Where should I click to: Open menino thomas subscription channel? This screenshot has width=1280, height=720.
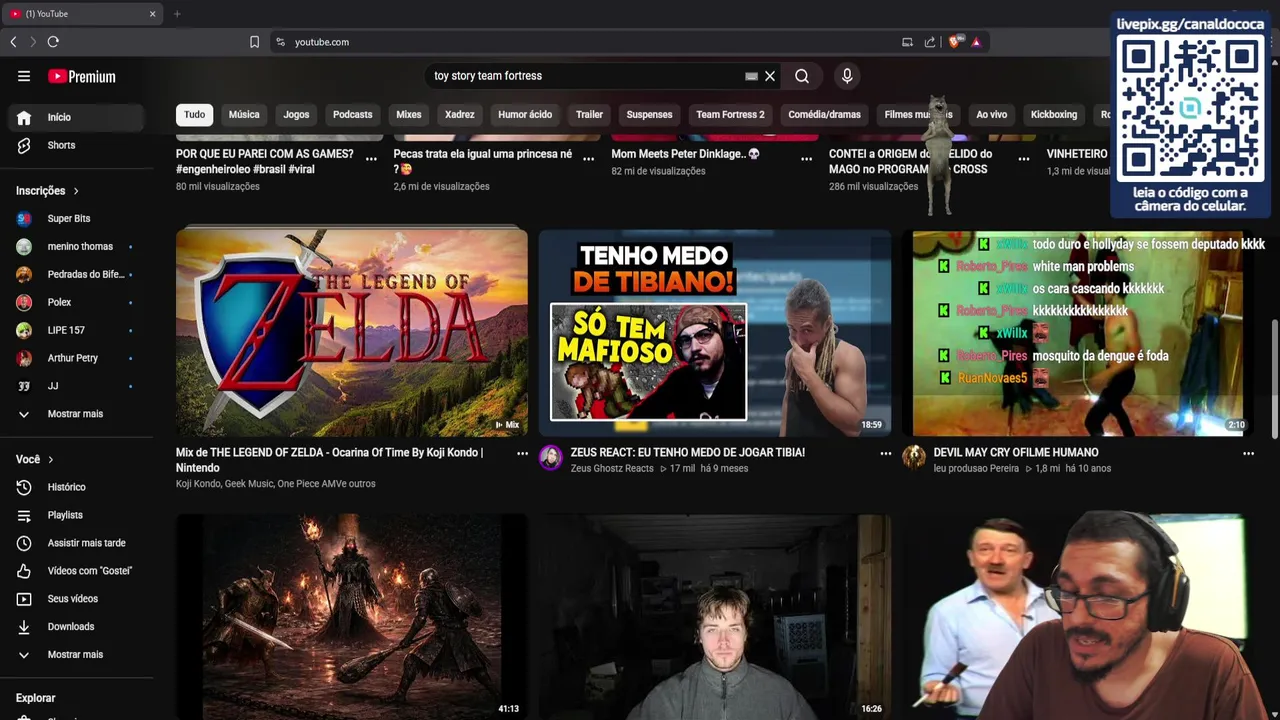77,247
